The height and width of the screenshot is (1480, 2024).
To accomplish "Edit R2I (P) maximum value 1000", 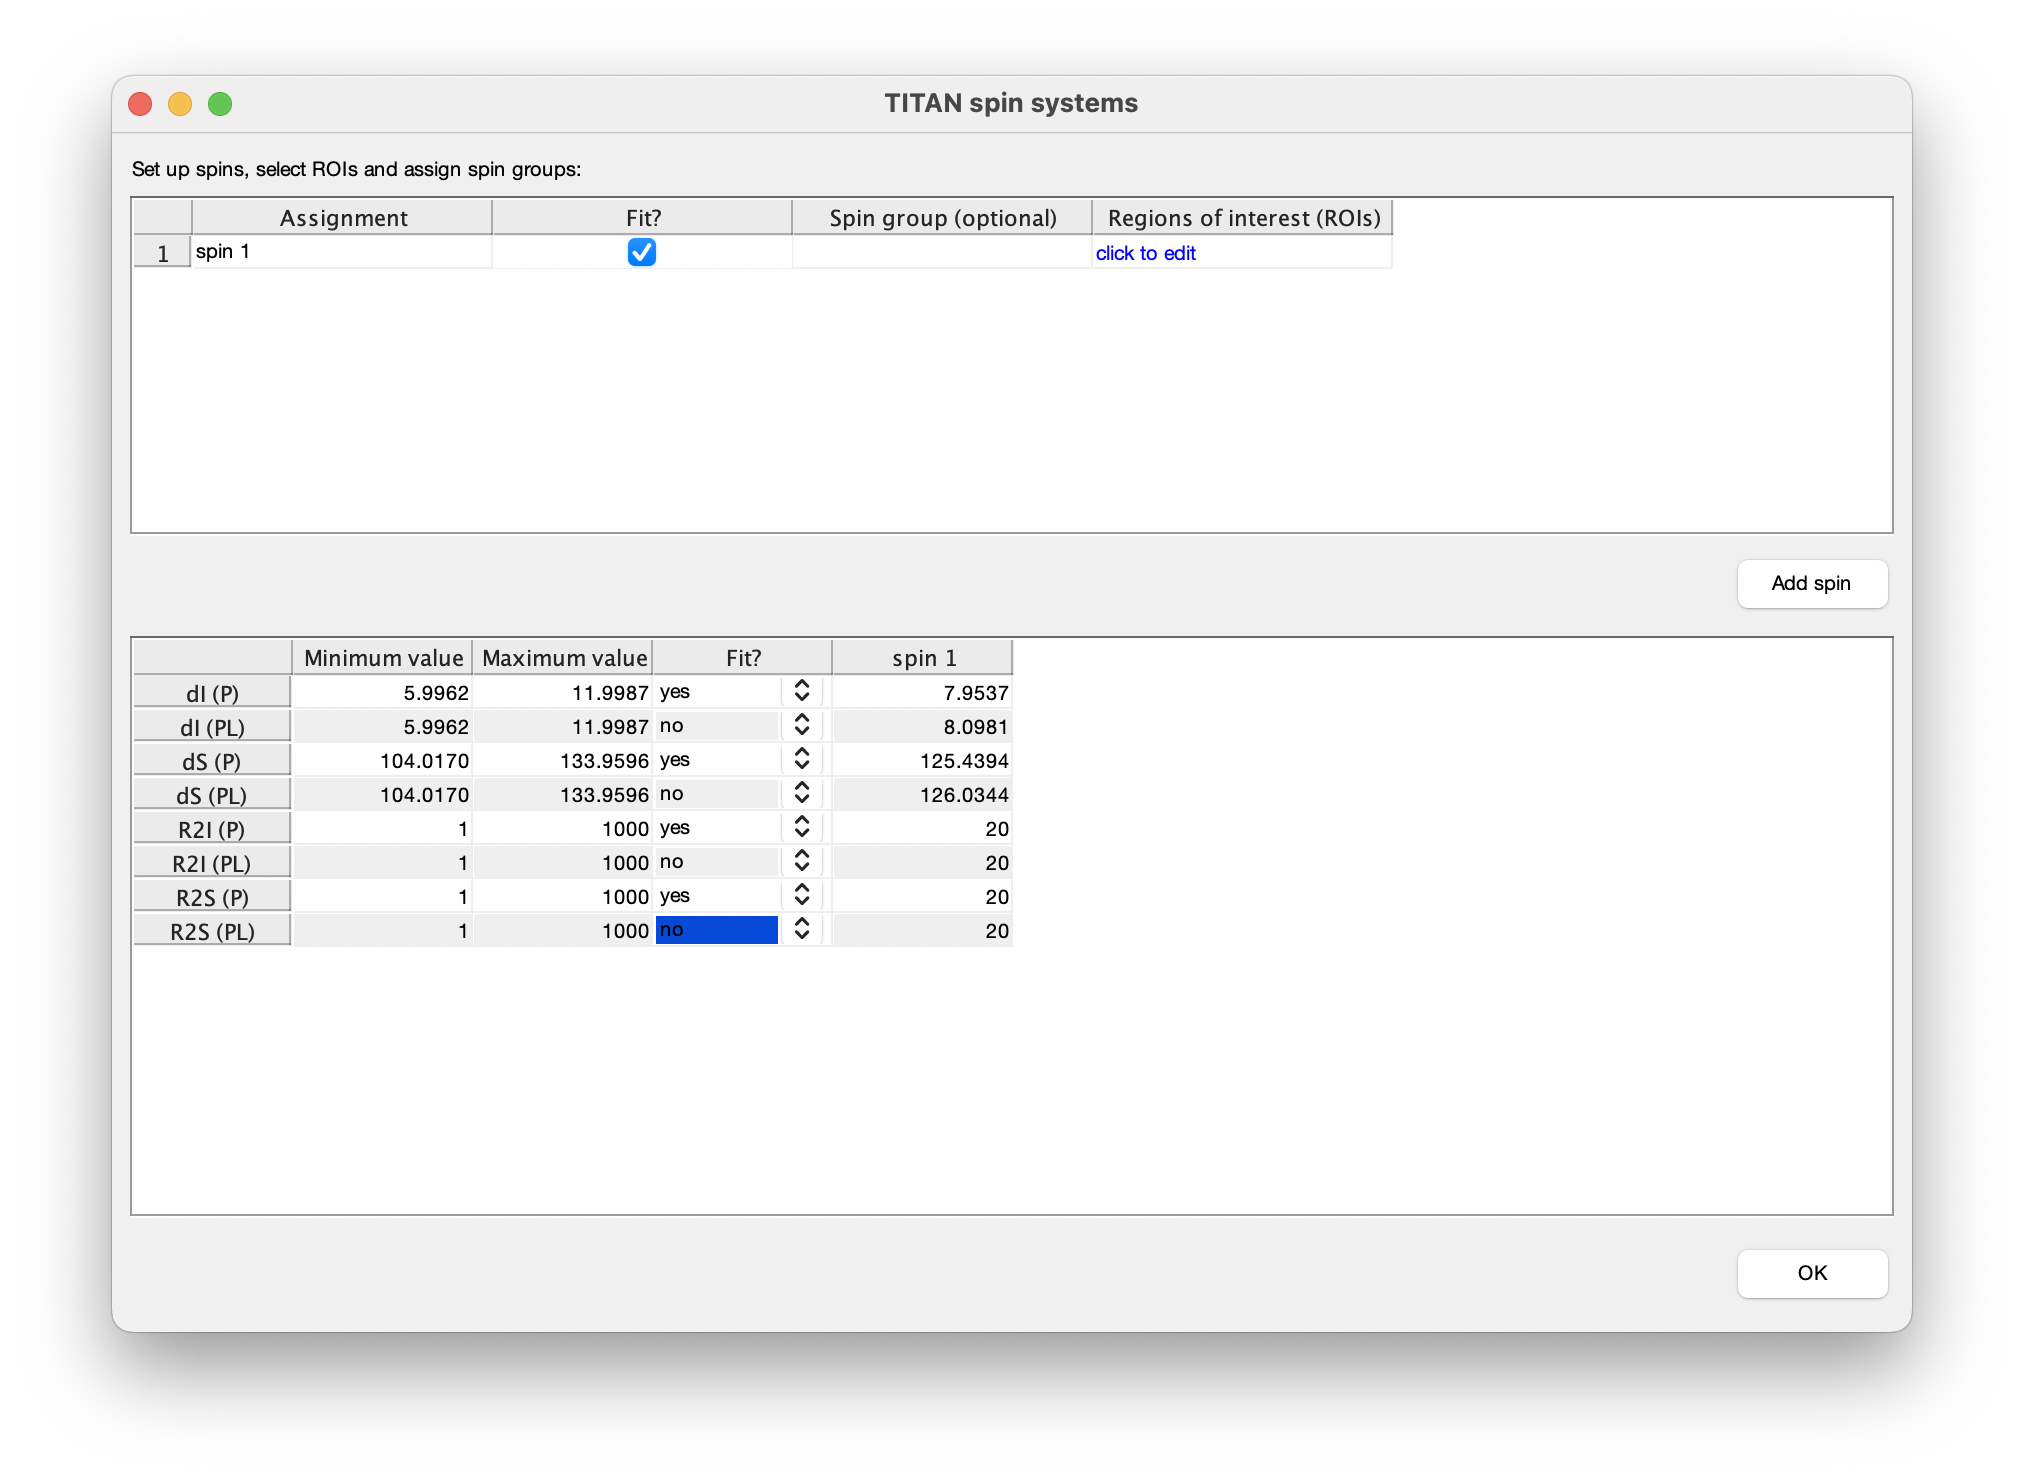I will (563, 829).
